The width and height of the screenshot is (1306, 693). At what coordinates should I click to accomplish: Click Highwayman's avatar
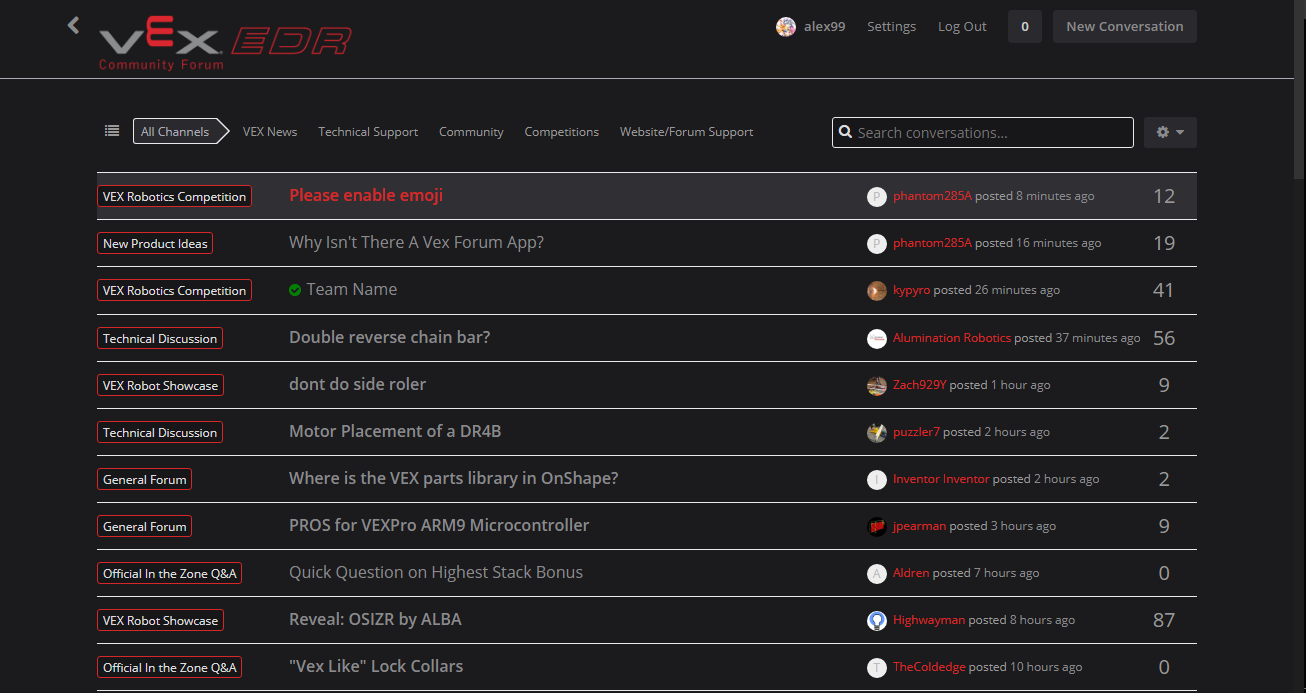(x=877, y=621)
